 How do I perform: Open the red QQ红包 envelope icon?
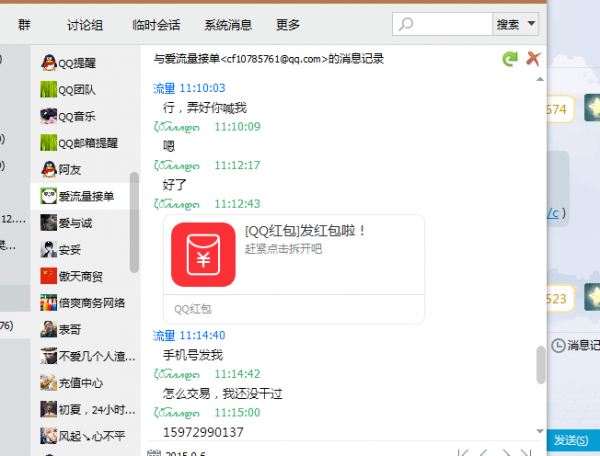pos(203,254)
